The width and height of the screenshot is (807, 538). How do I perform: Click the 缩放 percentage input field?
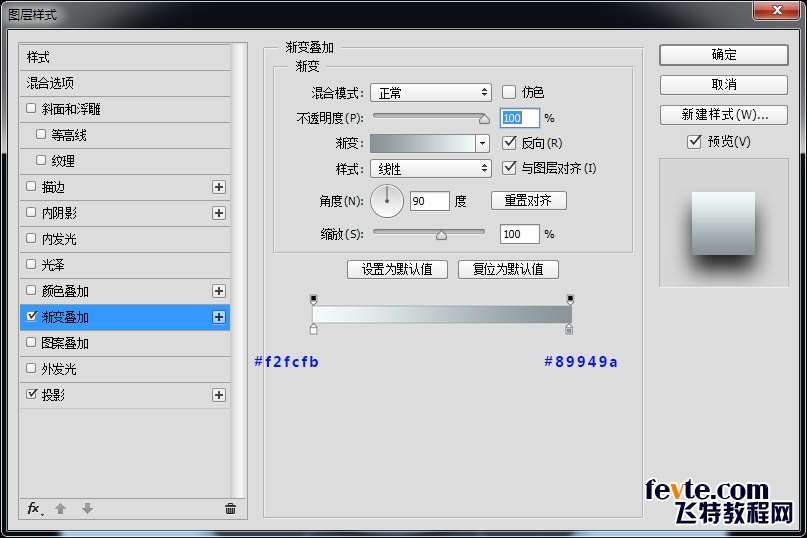coord(519,234)
